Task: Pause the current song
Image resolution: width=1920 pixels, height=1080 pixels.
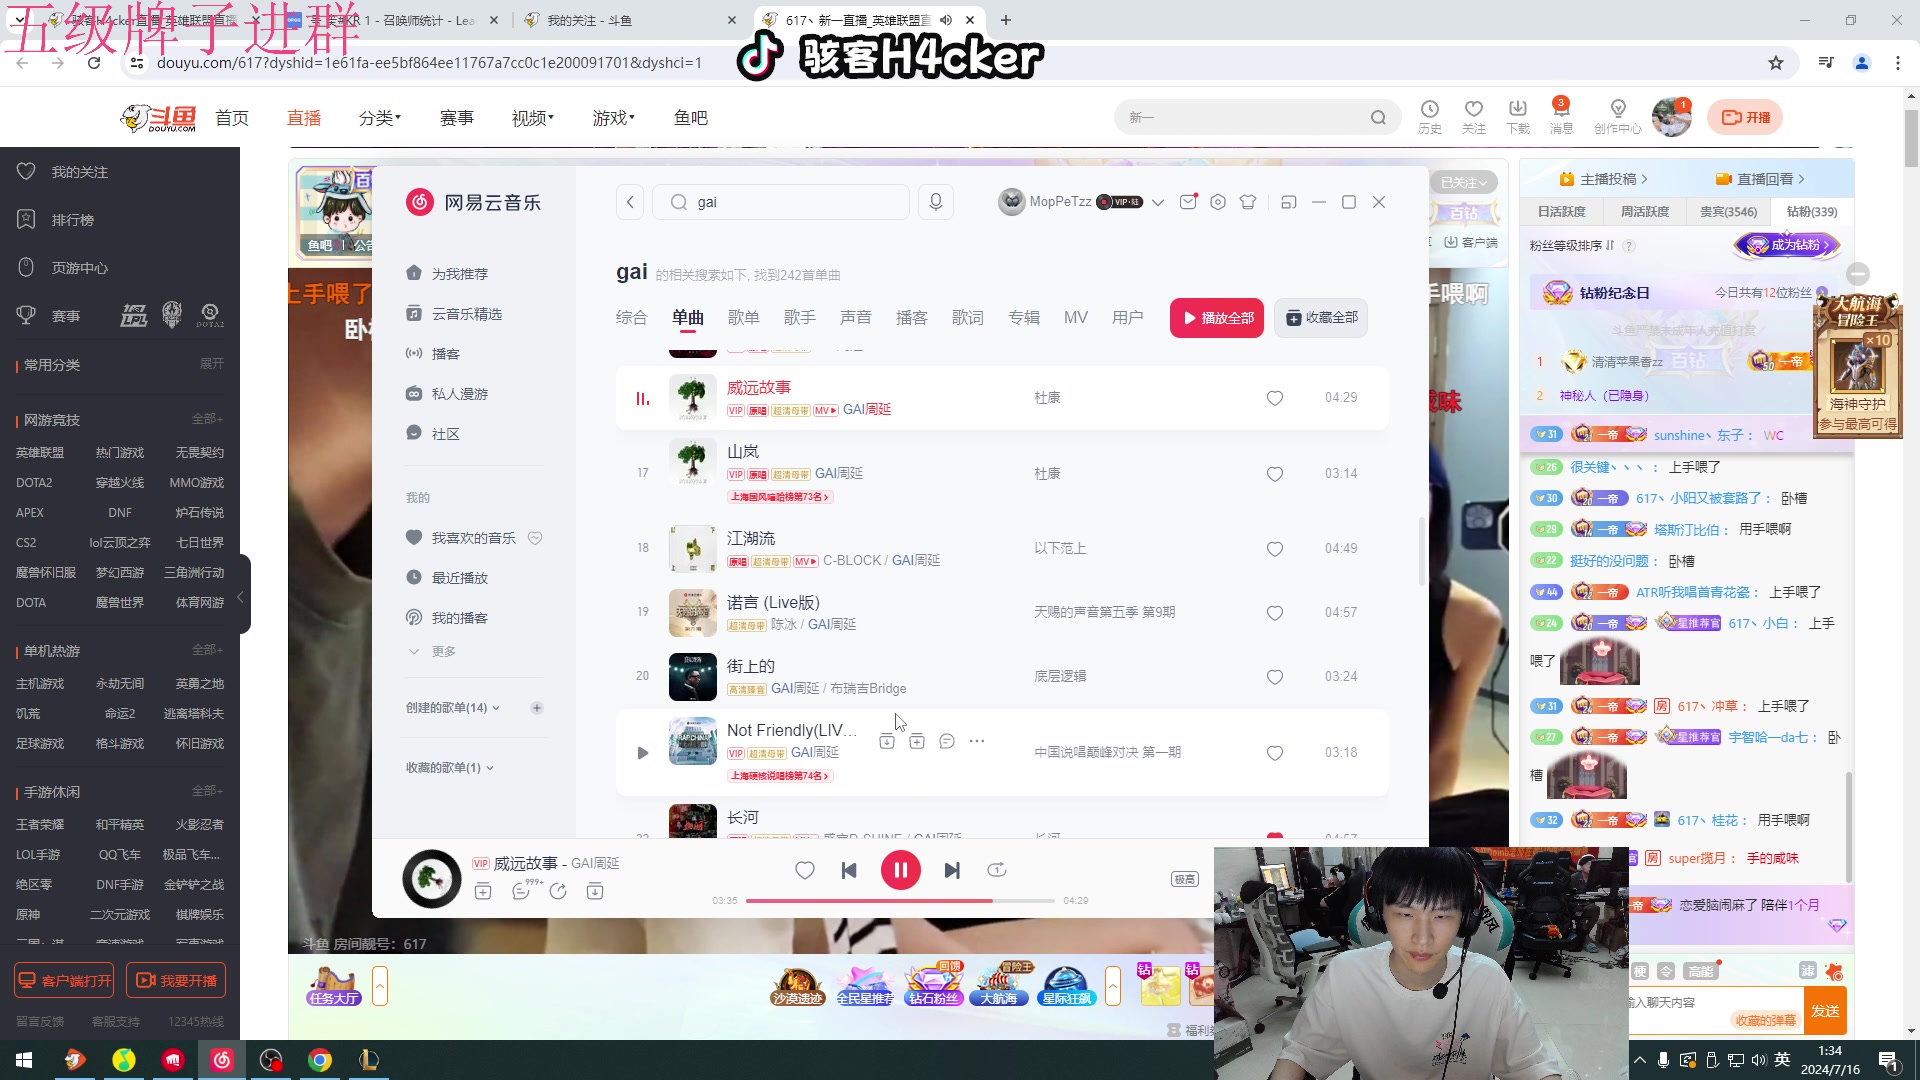Action: click(x=901, y=871)
